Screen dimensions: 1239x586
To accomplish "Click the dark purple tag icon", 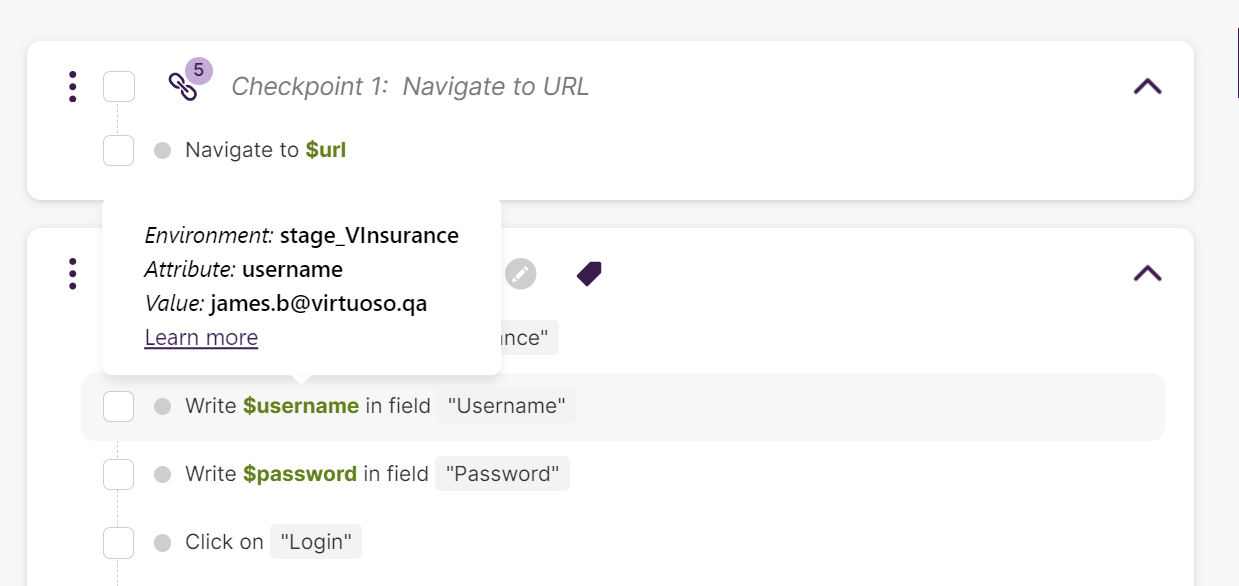I will point(589,273).
